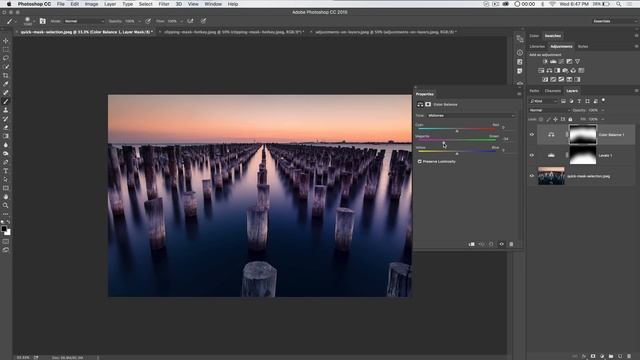Select the Clone Stamp tool

6,110
